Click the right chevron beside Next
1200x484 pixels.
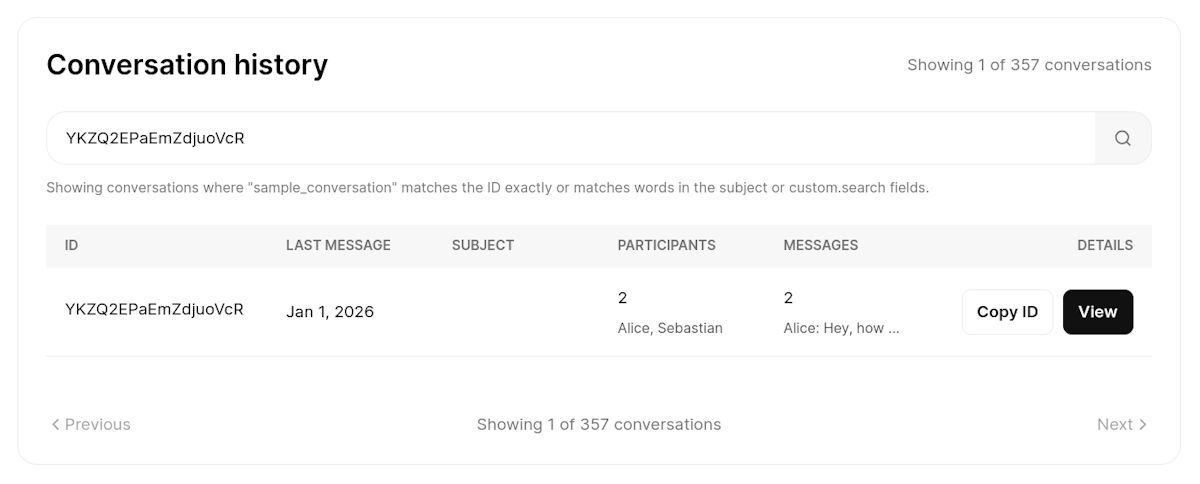(1143, 424)
